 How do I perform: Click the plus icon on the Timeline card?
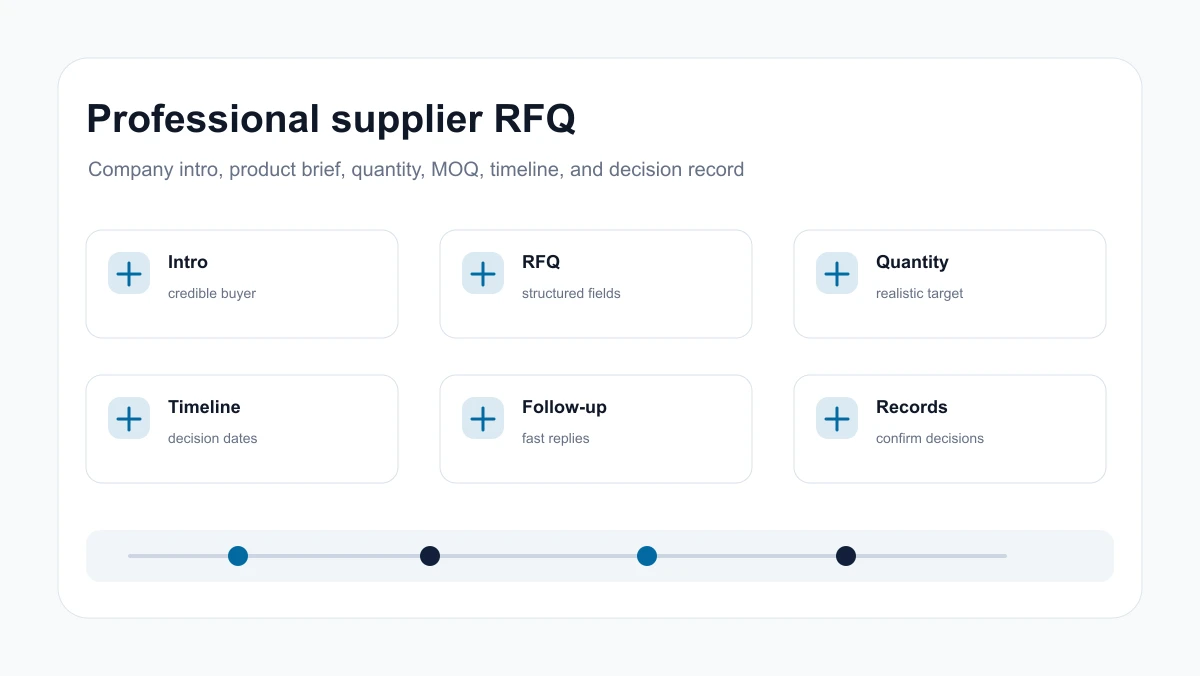click(x=129, y=418)
